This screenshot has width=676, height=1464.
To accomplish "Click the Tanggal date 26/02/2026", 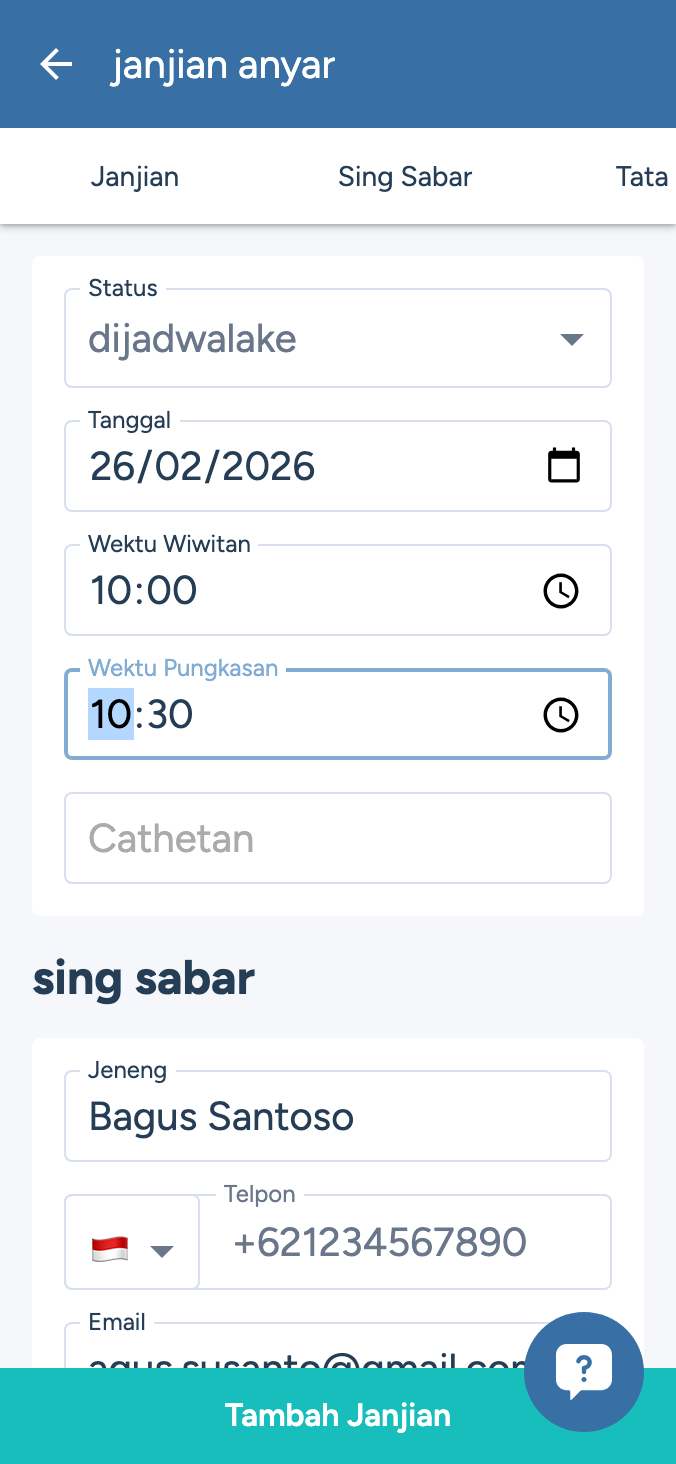I will click(x=203, y=467).
